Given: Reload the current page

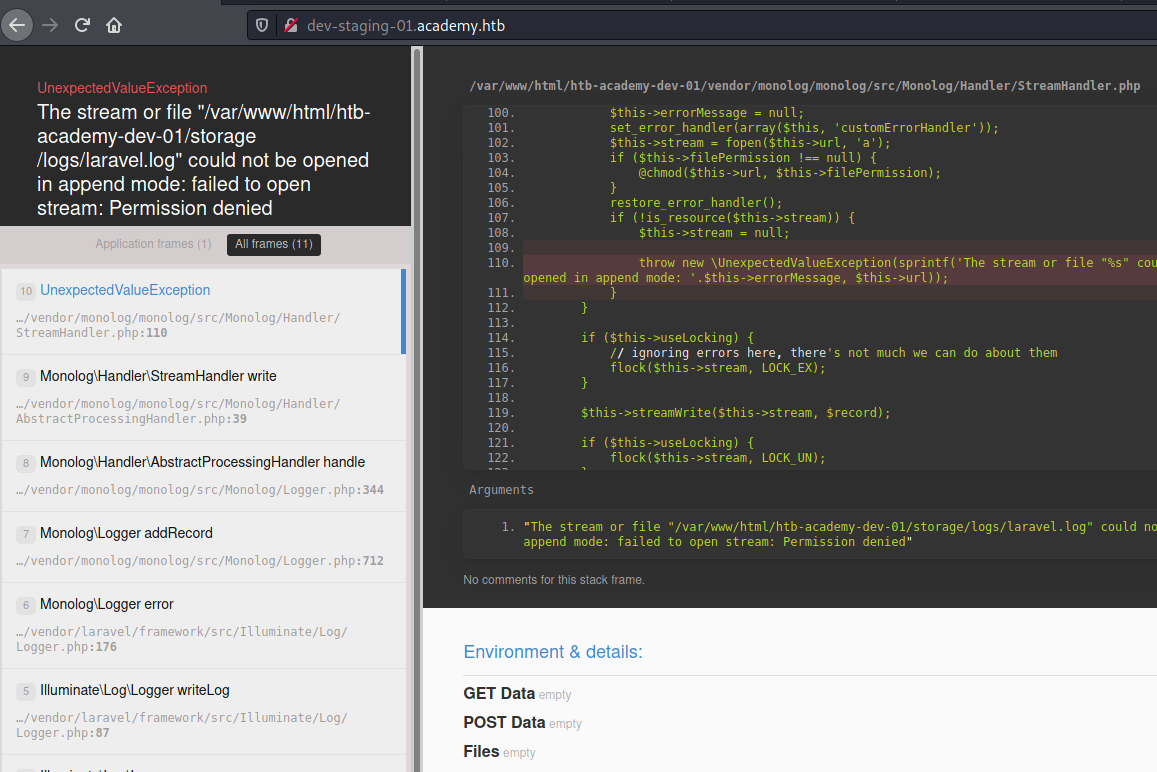Looking at the screenshot, I should click(83, 25).
